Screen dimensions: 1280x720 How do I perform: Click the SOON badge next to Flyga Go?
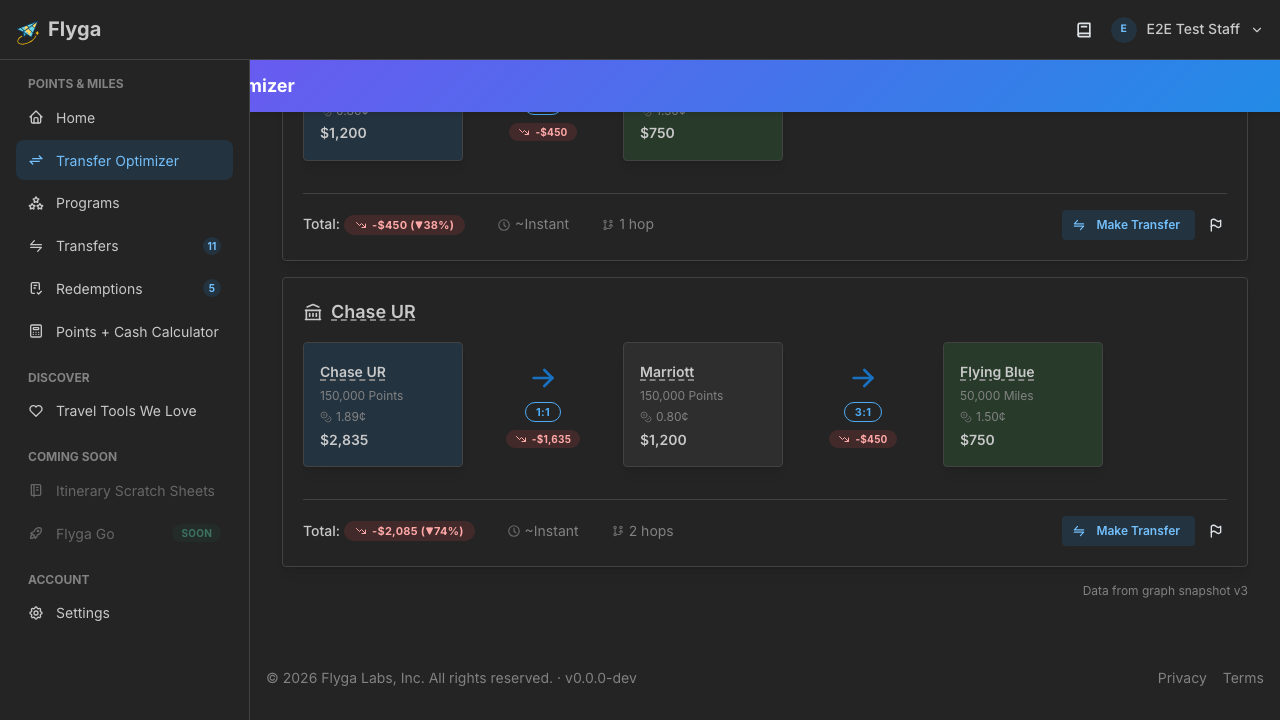click(196, 534)
